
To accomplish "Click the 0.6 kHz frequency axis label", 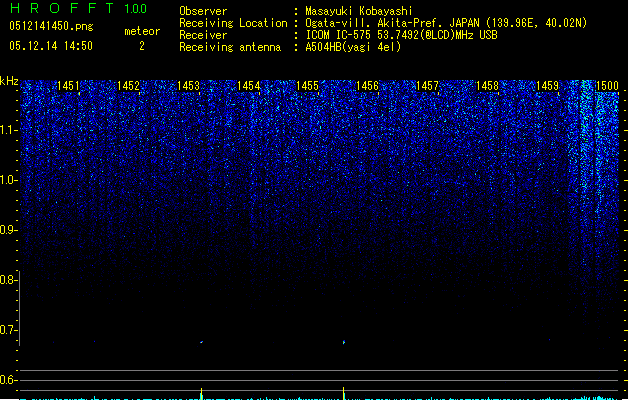I will pyautogui.click(x=8, y=380).
